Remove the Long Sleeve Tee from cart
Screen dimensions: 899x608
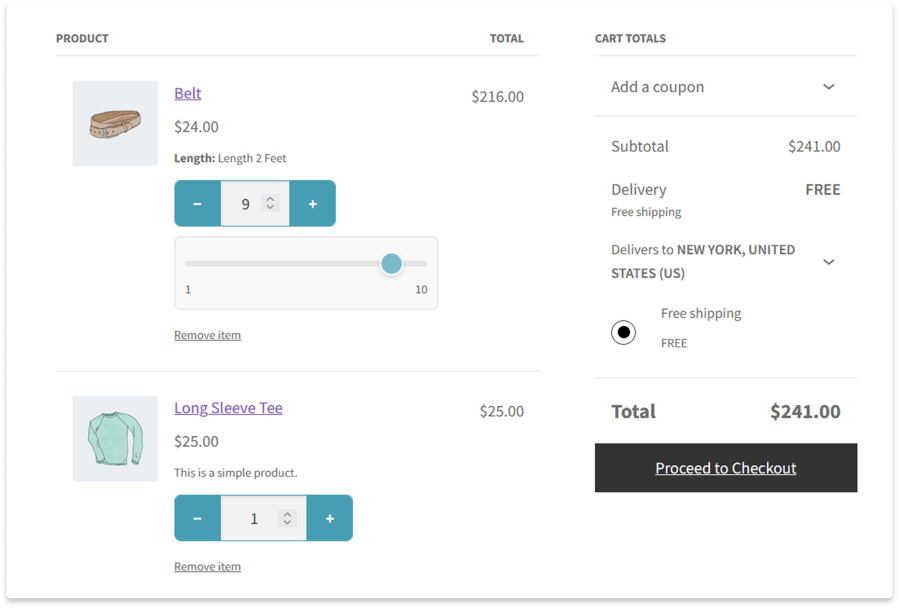coord(207,566)
